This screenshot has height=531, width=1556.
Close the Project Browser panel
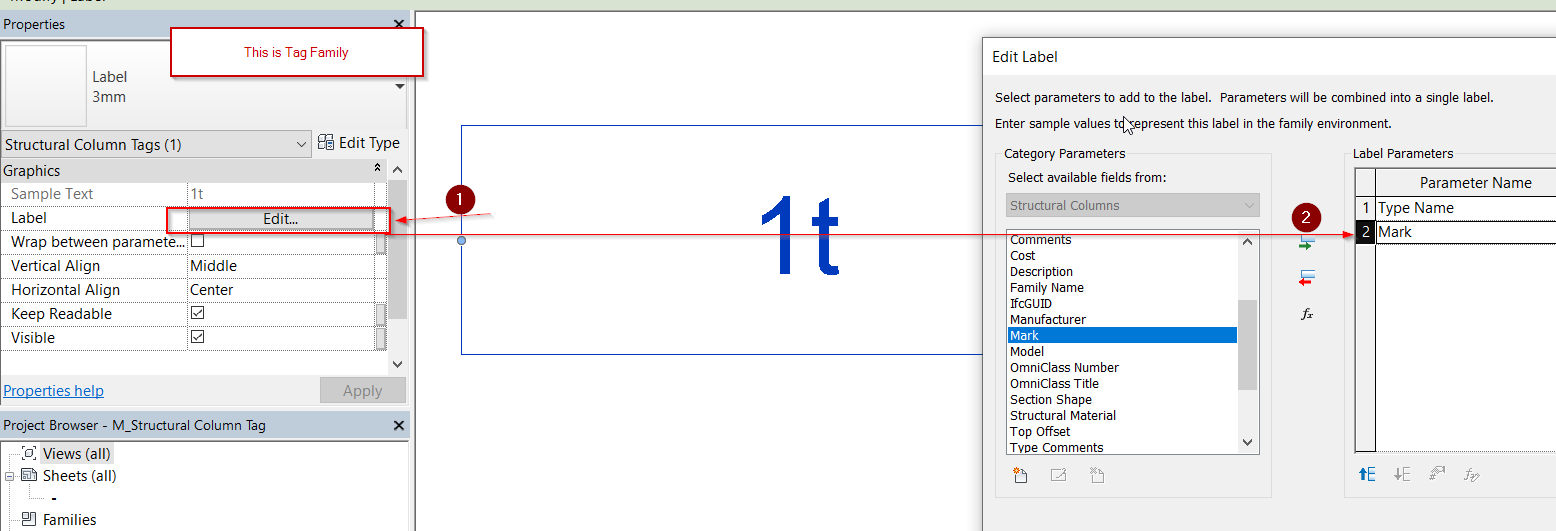click(399, 425)
